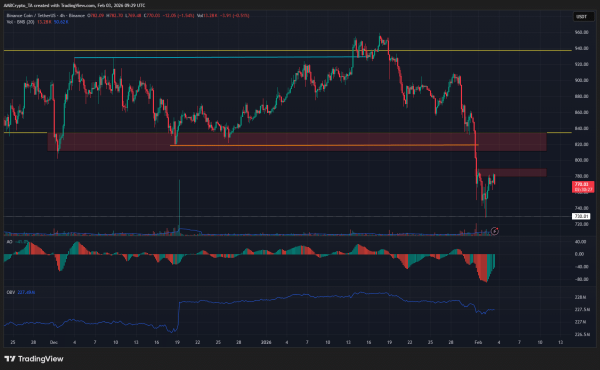This screenshot has height=370, width=600.
Task: Click the 2026 label on time axis
Action: click(x=266, y=342)
